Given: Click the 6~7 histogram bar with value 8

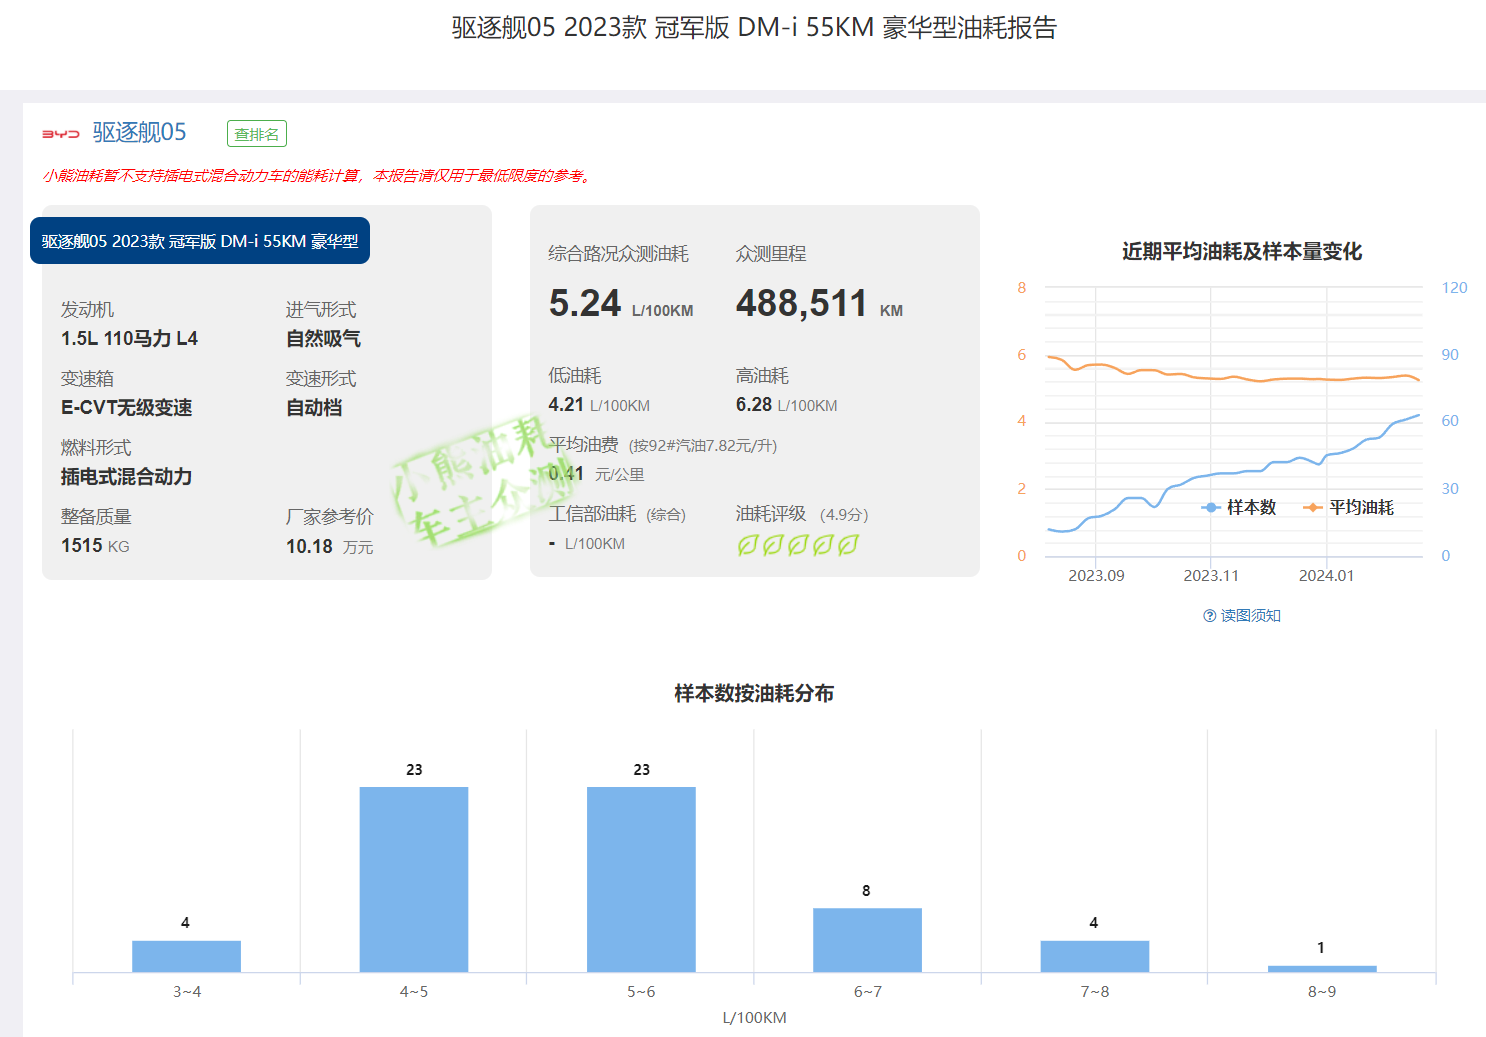Looking at the screenshot, I should click(867, 940).
